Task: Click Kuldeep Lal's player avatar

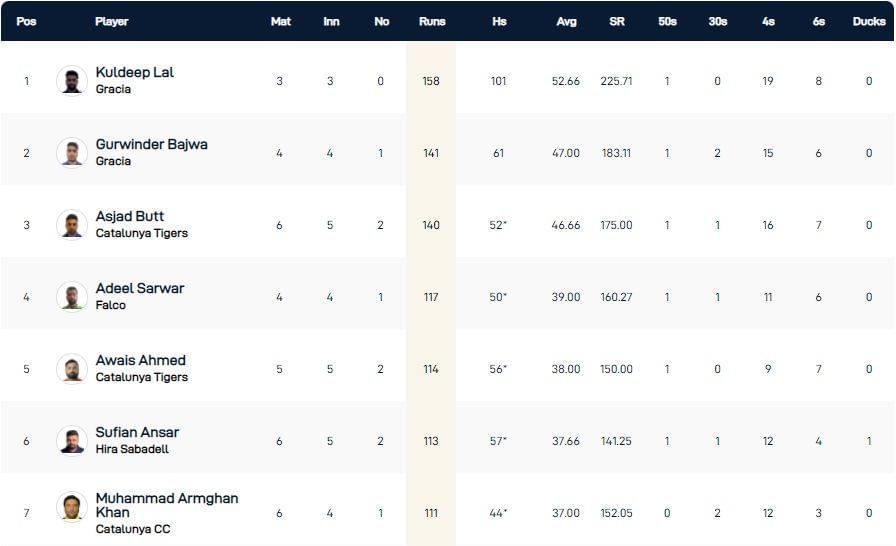Action: (x=71, y=81)
